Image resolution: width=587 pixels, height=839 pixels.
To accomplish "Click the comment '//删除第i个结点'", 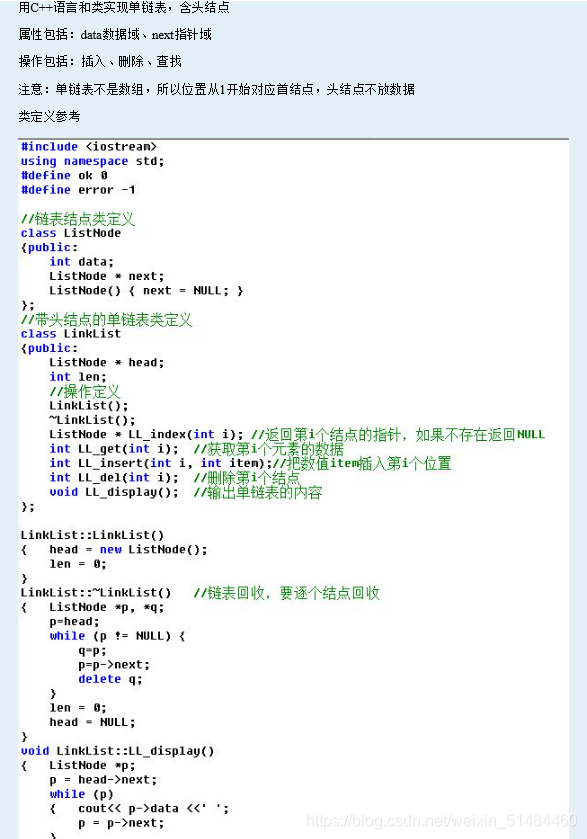I will click(x=247, y=478).
